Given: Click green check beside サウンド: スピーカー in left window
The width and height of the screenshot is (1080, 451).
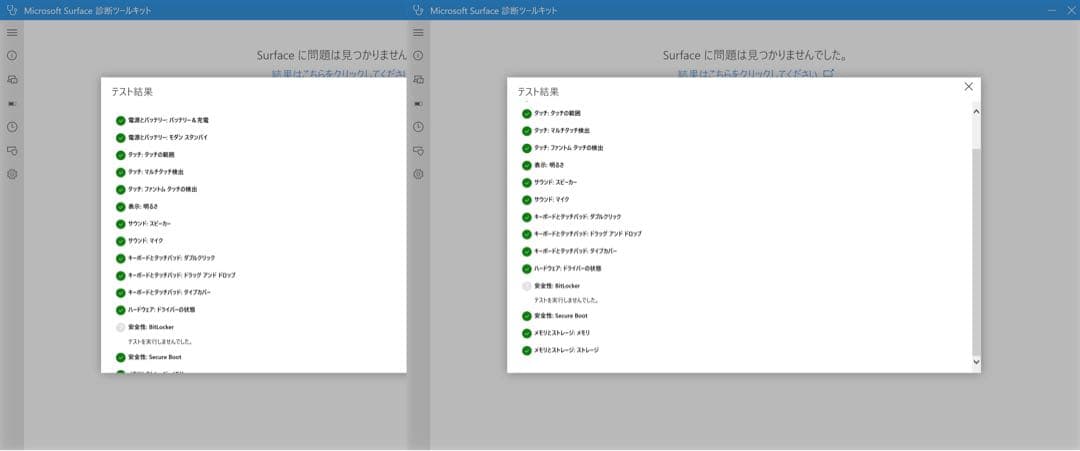Looking at the screenshot, I should click(x=121, y=224).
